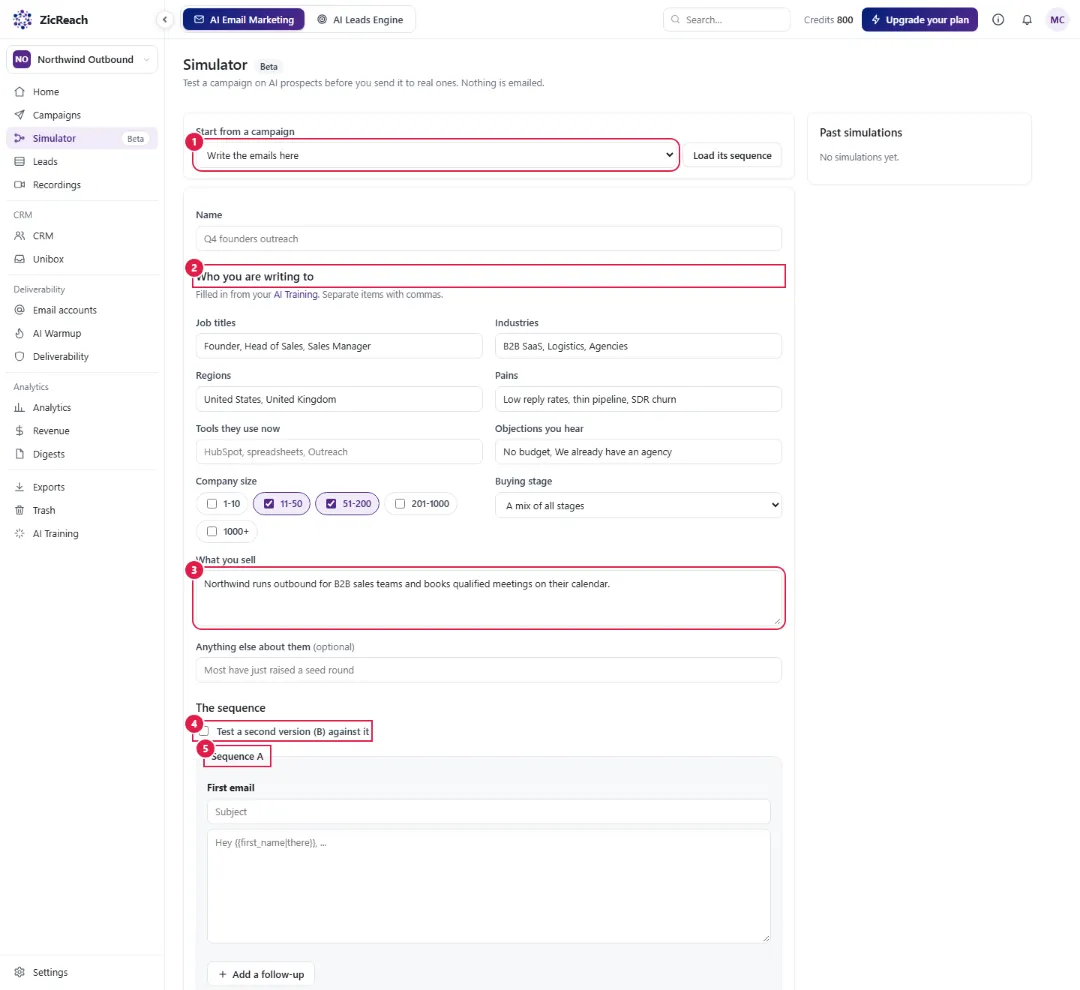Viewport: 1080px width, 990px height.
Task: Expand the Northwind Outbound workspace switcher
Action: pos(82,59)
